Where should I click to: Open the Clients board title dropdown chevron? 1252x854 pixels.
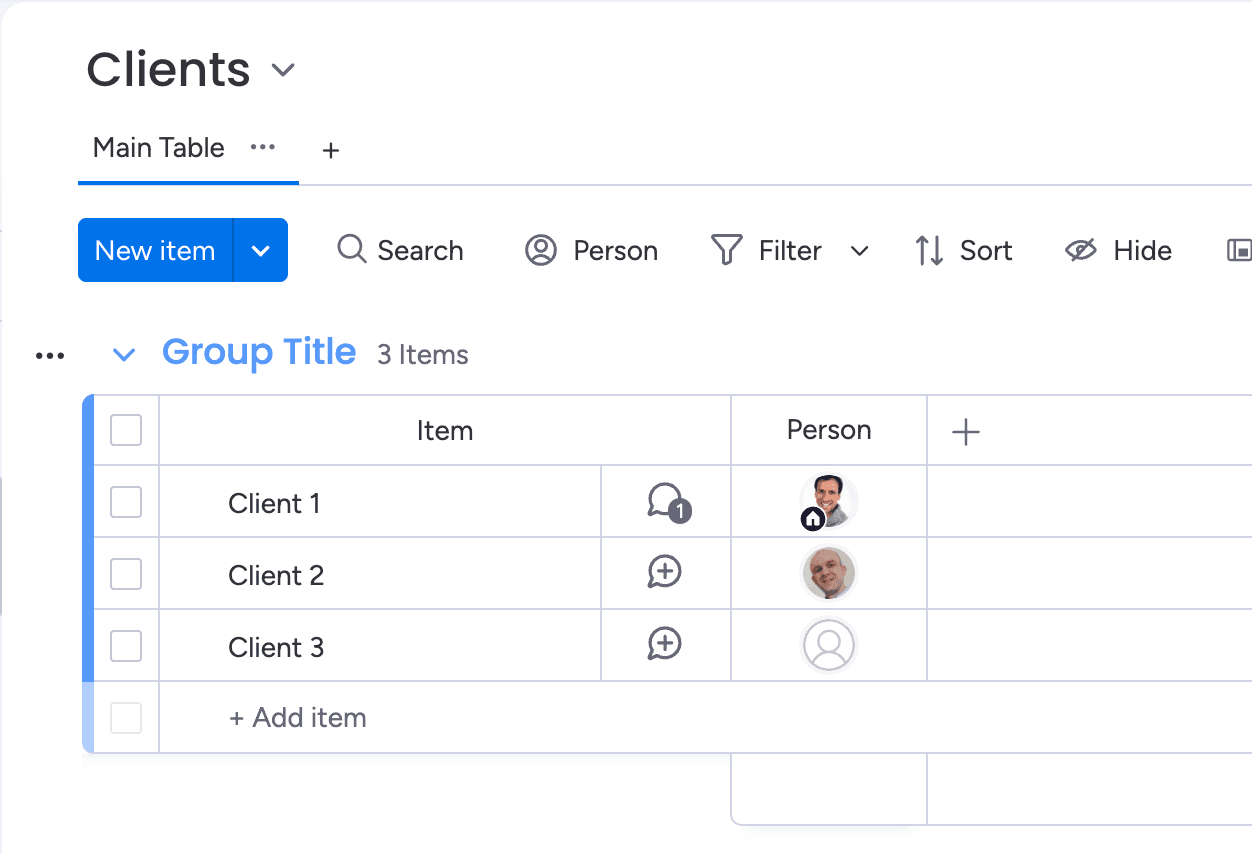tap(283, 71)
